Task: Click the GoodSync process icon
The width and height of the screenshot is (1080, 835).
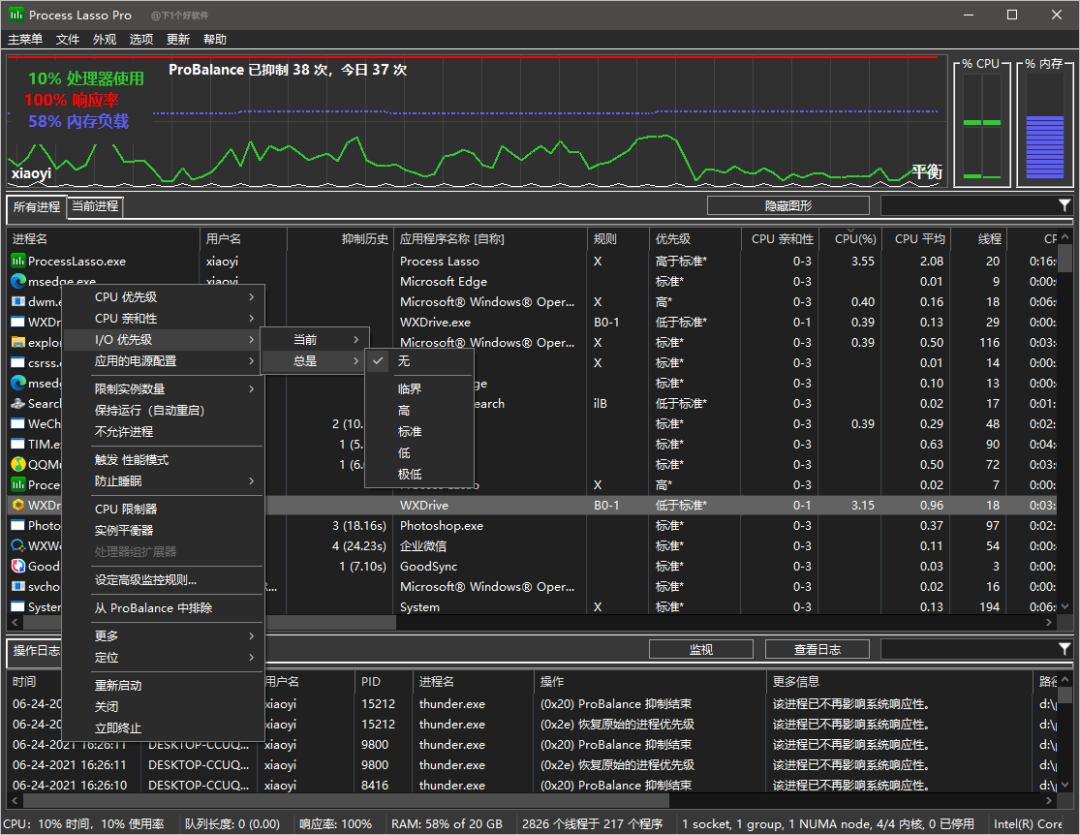Action: (x=18, y=566)
